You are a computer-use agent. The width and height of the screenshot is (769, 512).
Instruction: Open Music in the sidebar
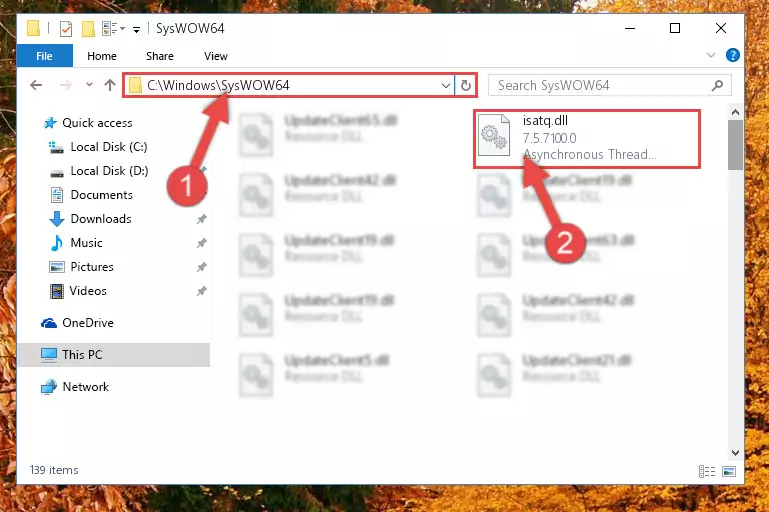(77, 243)
